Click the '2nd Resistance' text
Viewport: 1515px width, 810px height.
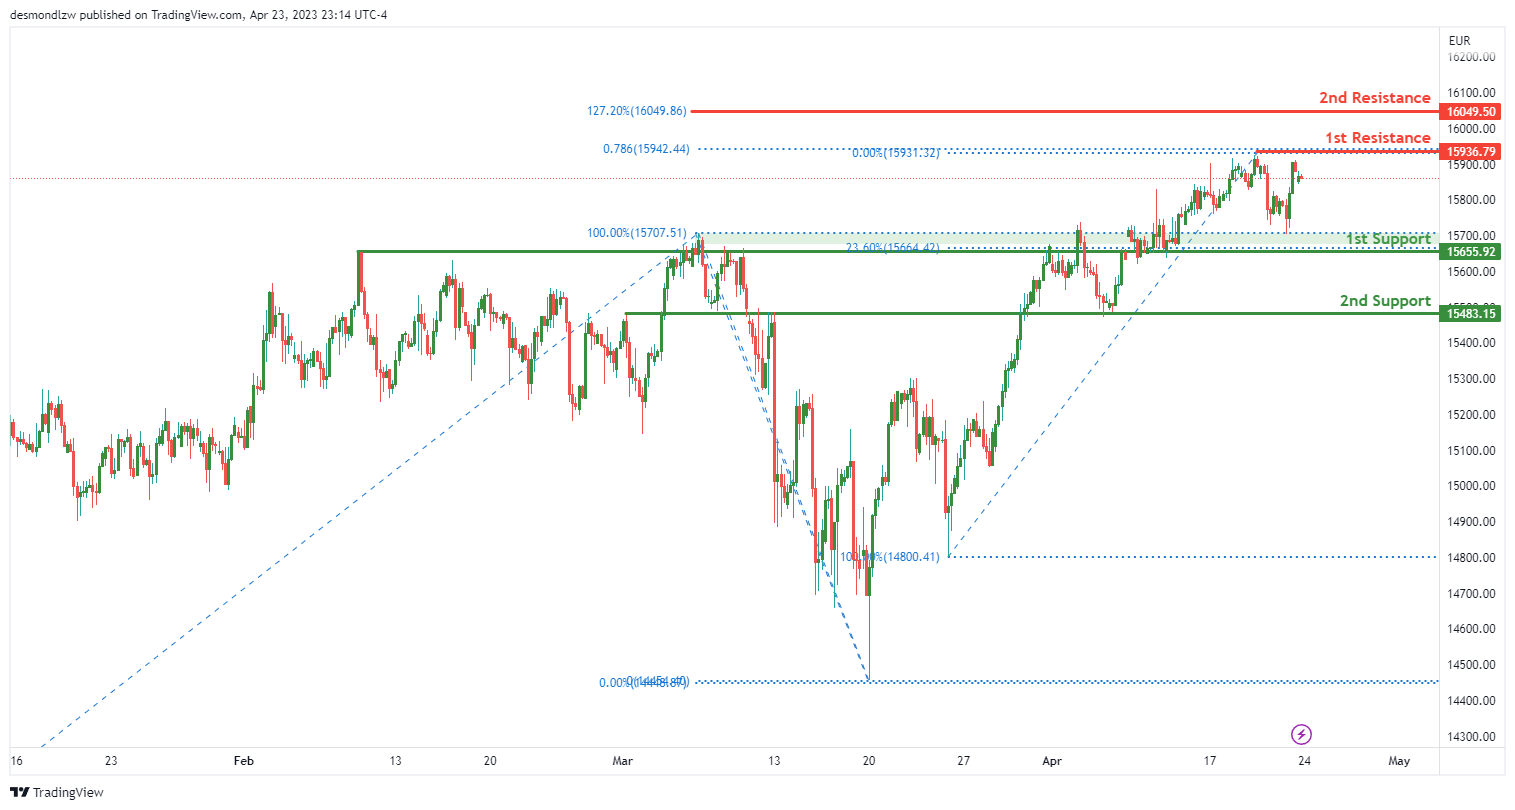coord(1374,98)
